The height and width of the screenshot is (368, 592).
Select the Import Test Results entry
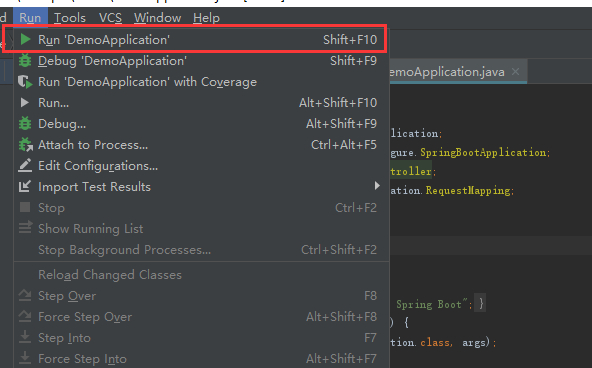(x=202, y=187)
